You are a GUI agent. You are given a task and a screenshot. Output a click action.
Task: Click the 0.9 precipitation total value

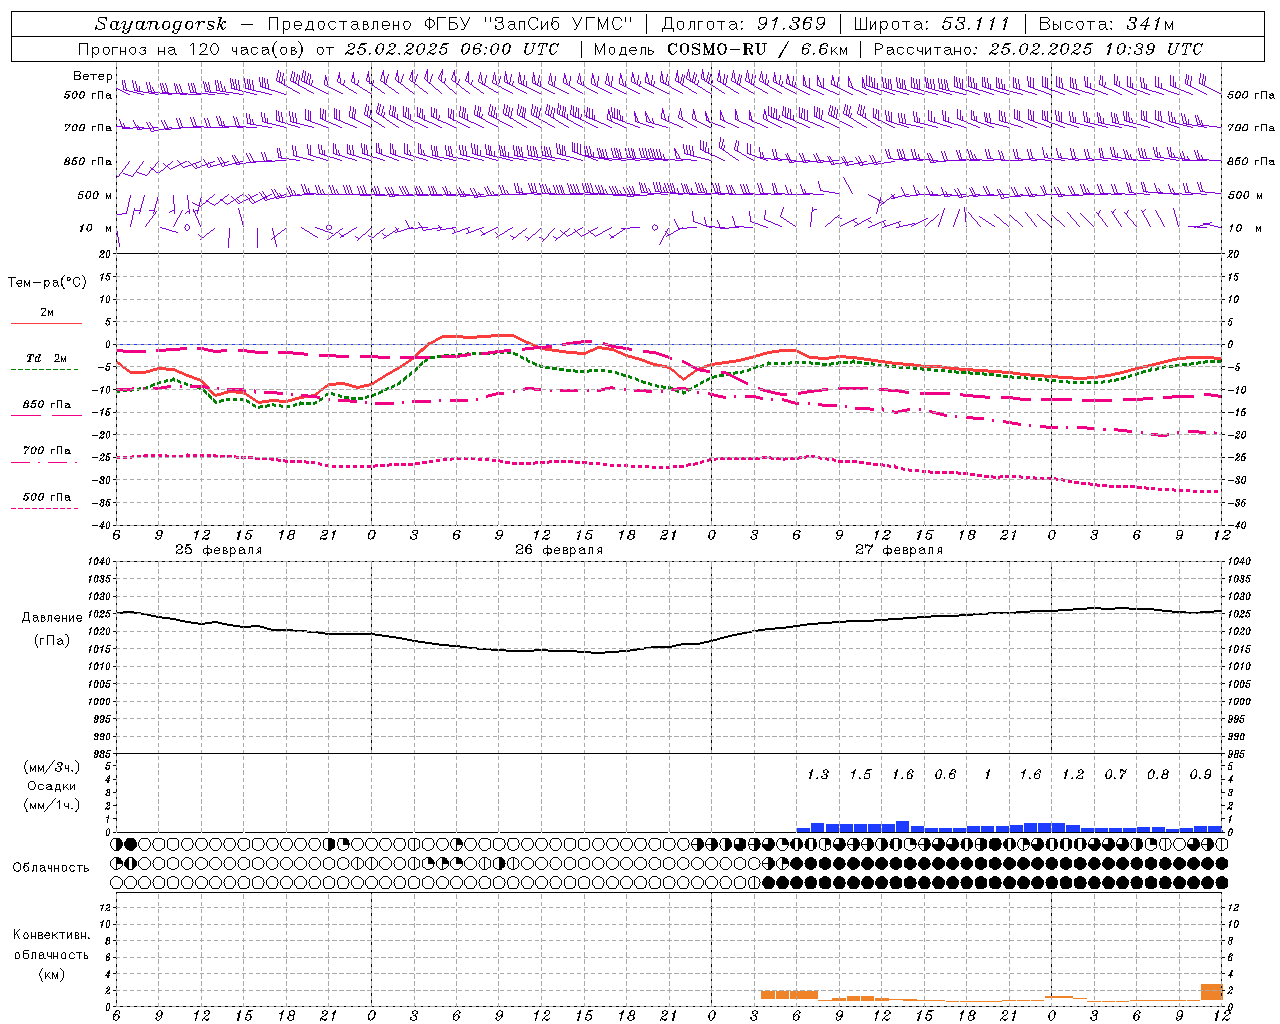(x=1200, y=774)
